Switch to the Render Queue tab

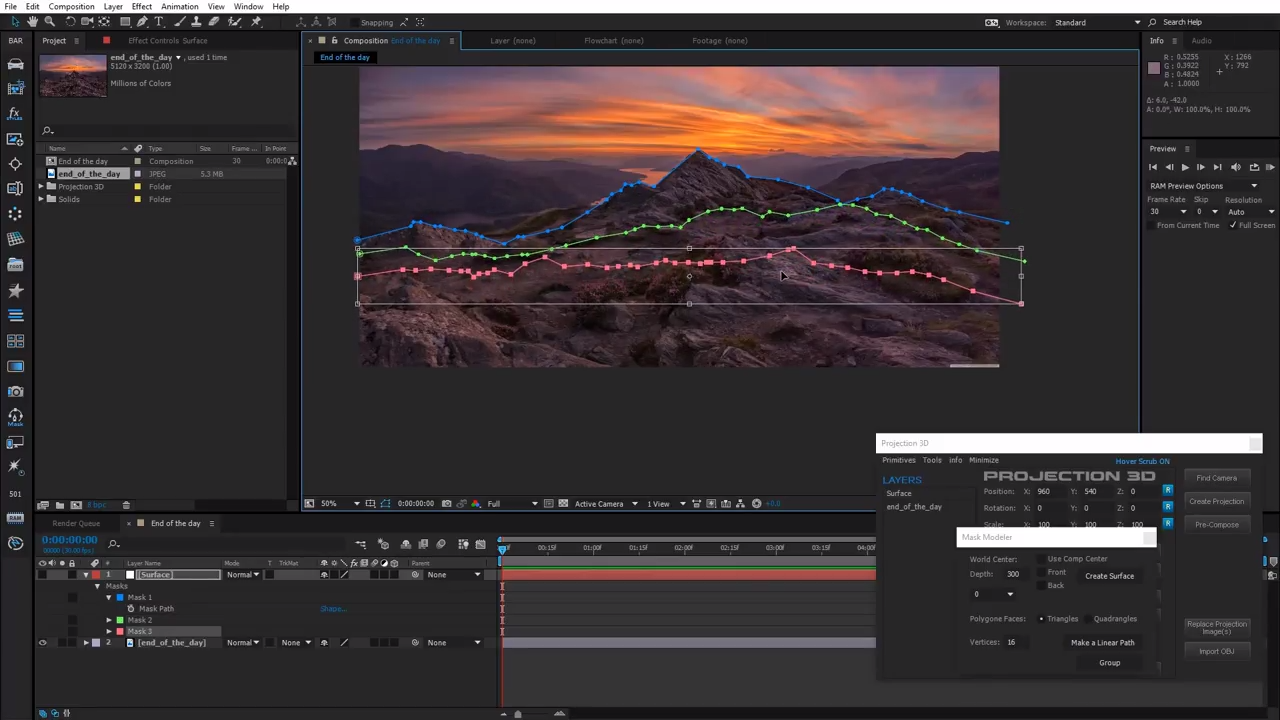(76, 524)
